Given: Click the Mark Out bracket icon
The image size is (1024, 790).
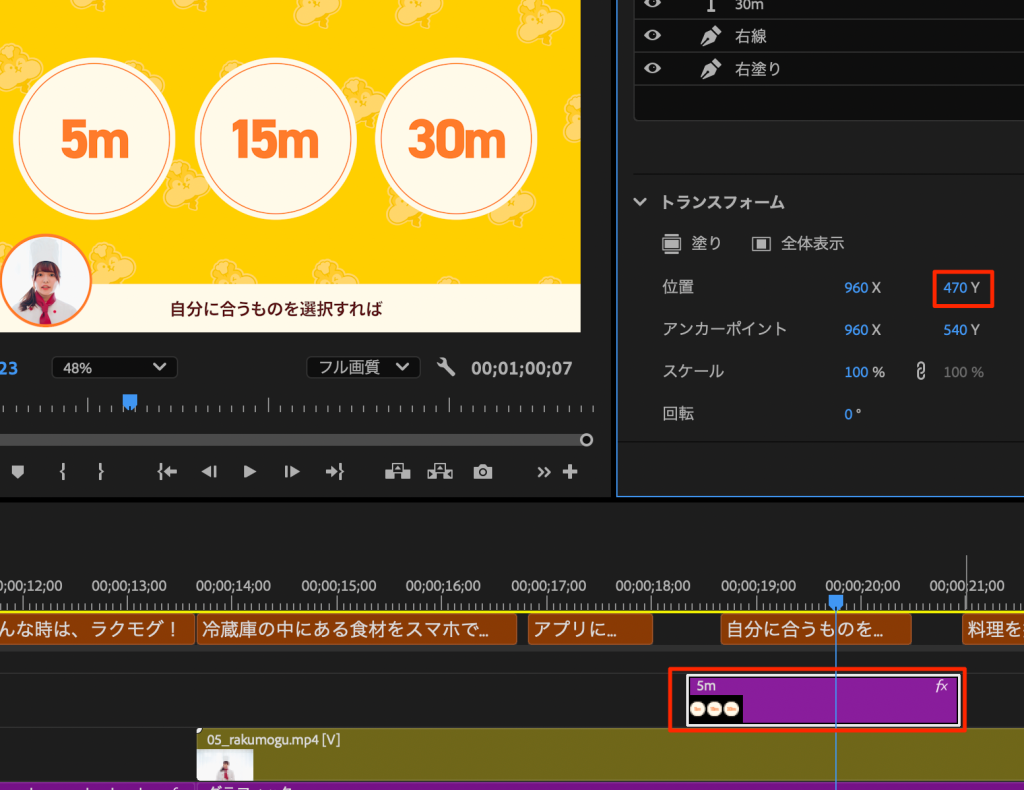Looking at the screenshot, I should pyautogui.click(x=100, y=471).
